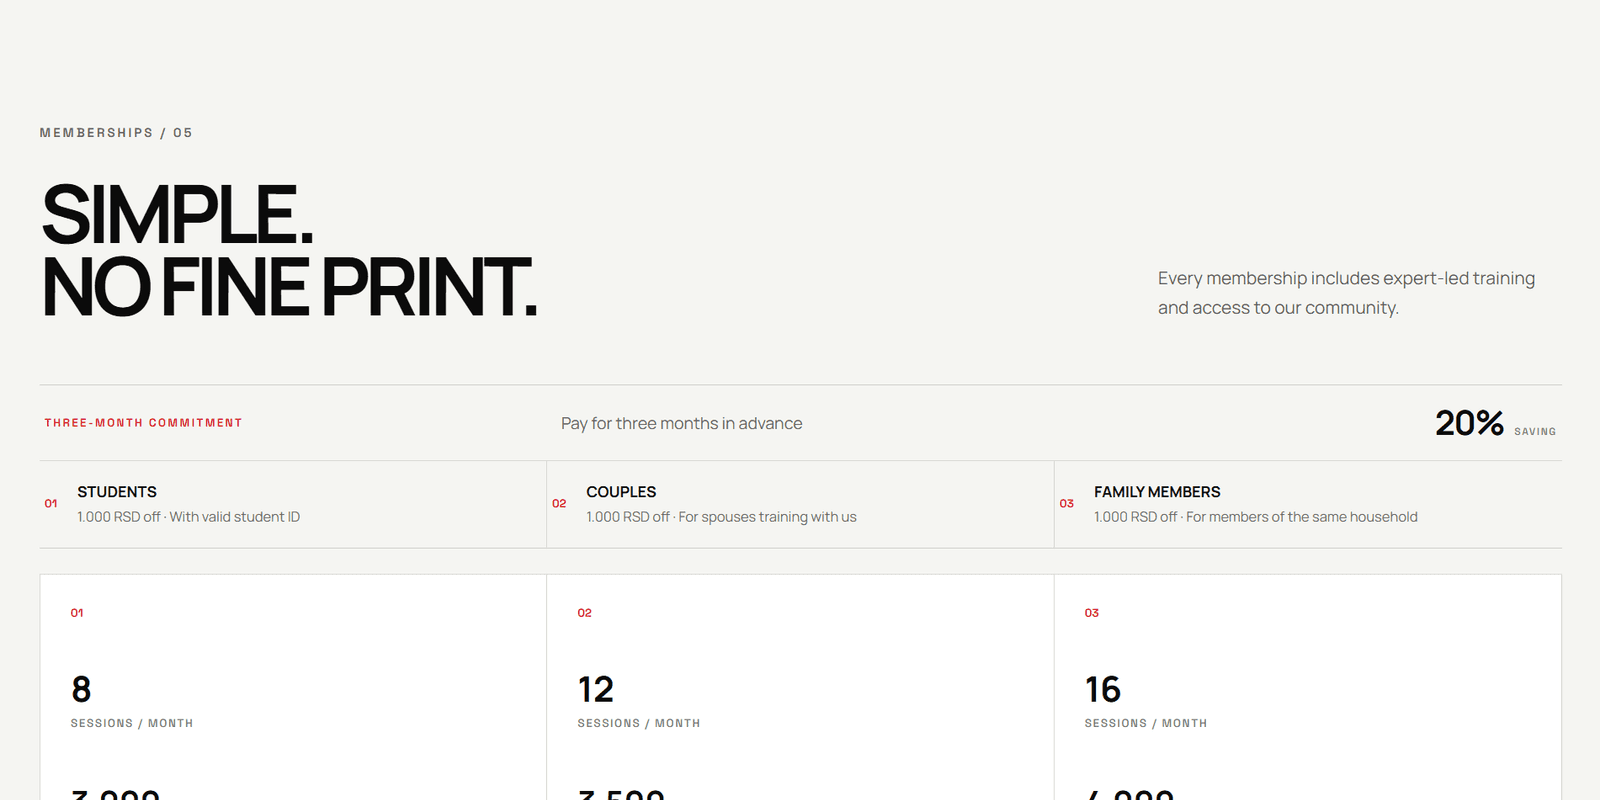Click the "COUPLES" discount title
Screen dimensions: 1600x800
[621, 492]
